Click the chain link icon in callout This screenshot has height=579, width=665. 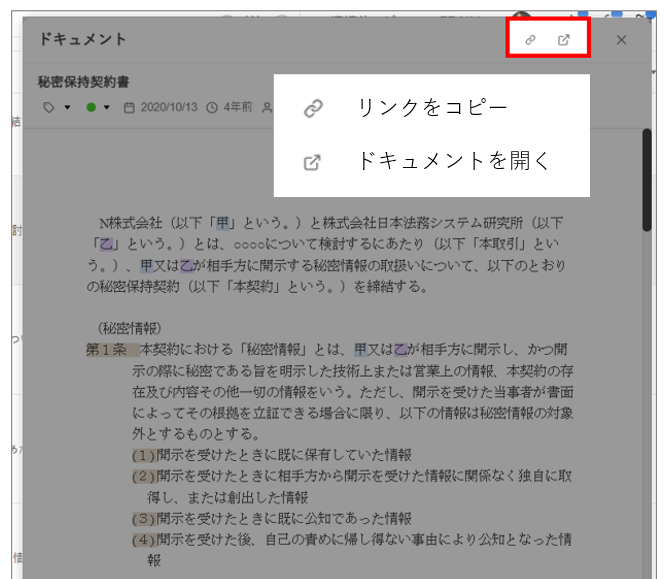coord(313,109)
